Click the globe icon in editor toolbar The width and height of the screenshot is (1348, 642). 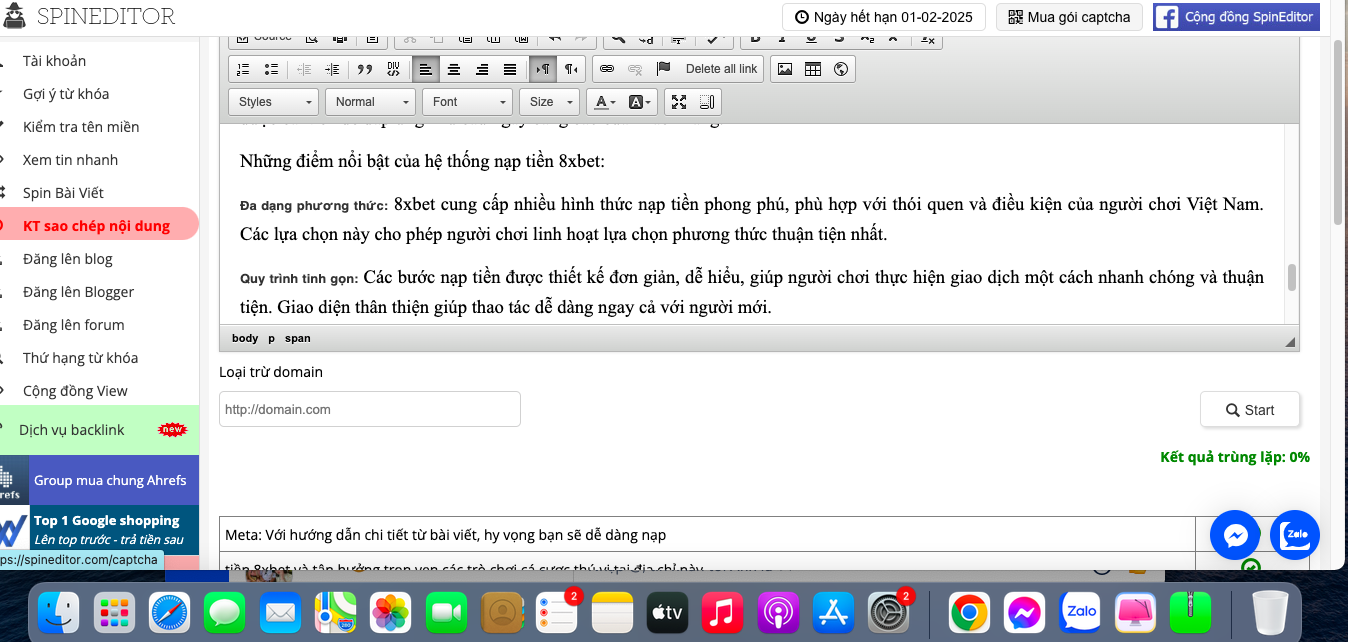click(841, 69)
